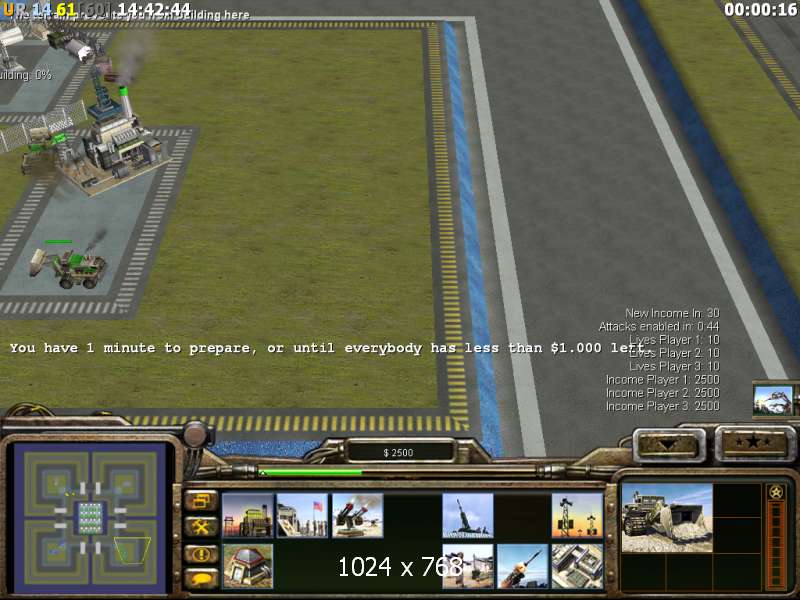Click the 00:00:16 game timer
The image size is (800, 600).
760,9
